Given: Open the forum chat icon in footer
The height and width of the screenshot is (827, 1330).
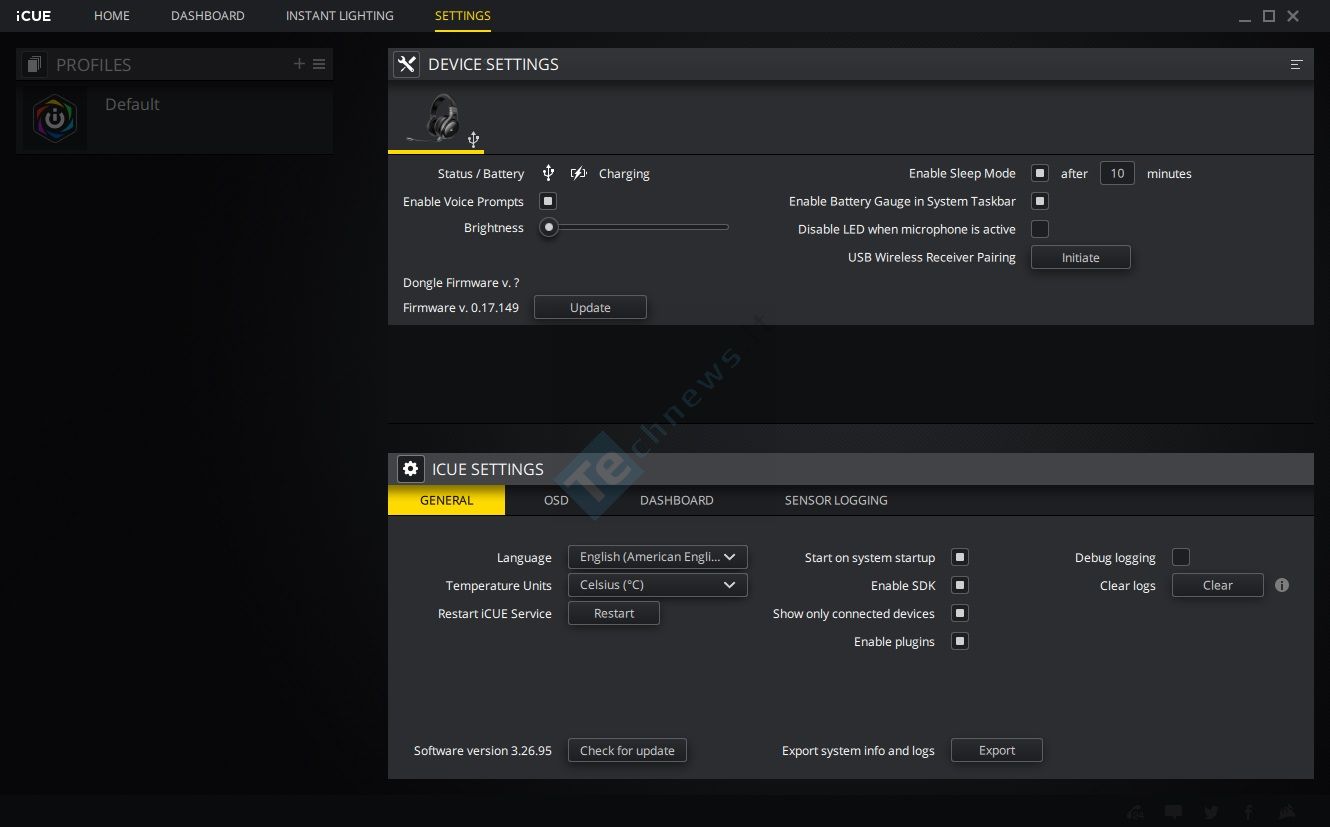Looking at the screenshot, I should [x=1174, y=812].
